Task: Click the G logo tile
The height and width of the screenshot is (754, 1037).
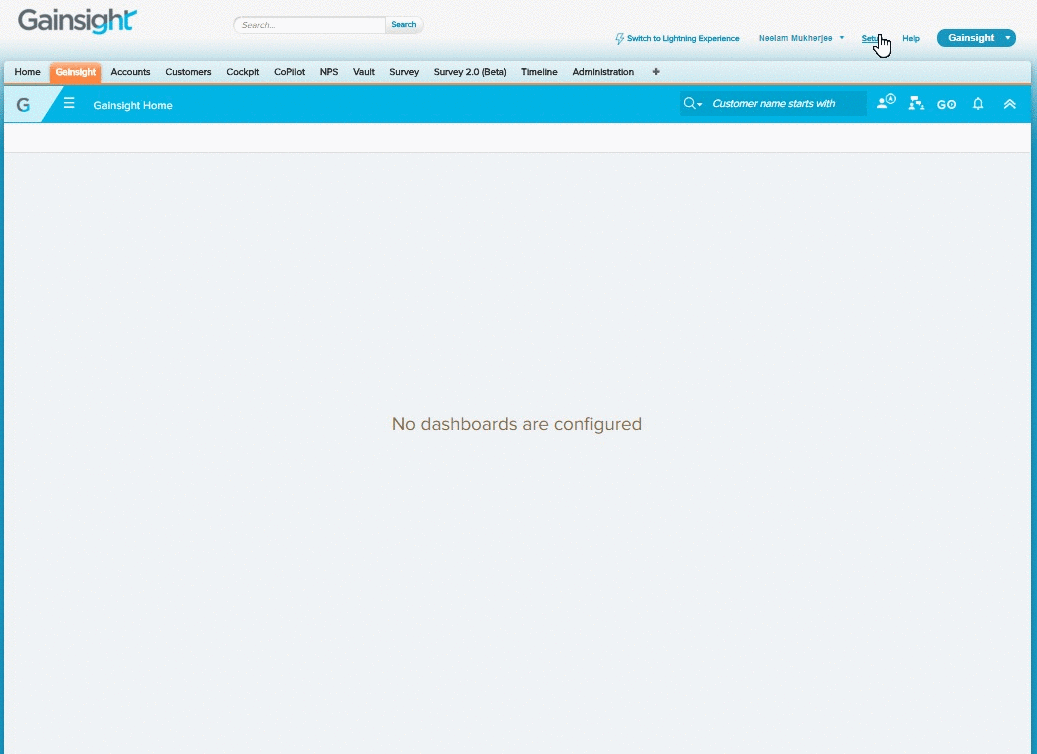Action: (x=23, y=105)
